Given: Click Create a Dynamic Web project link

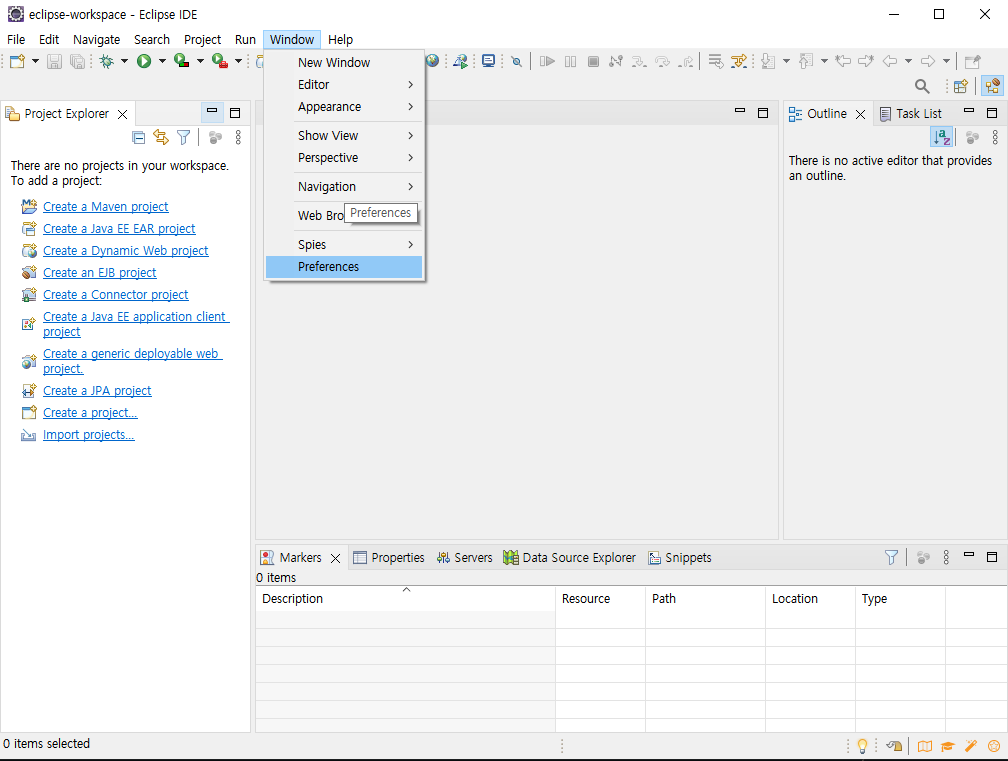Looking at the screenshot, I should click(125, 250).
